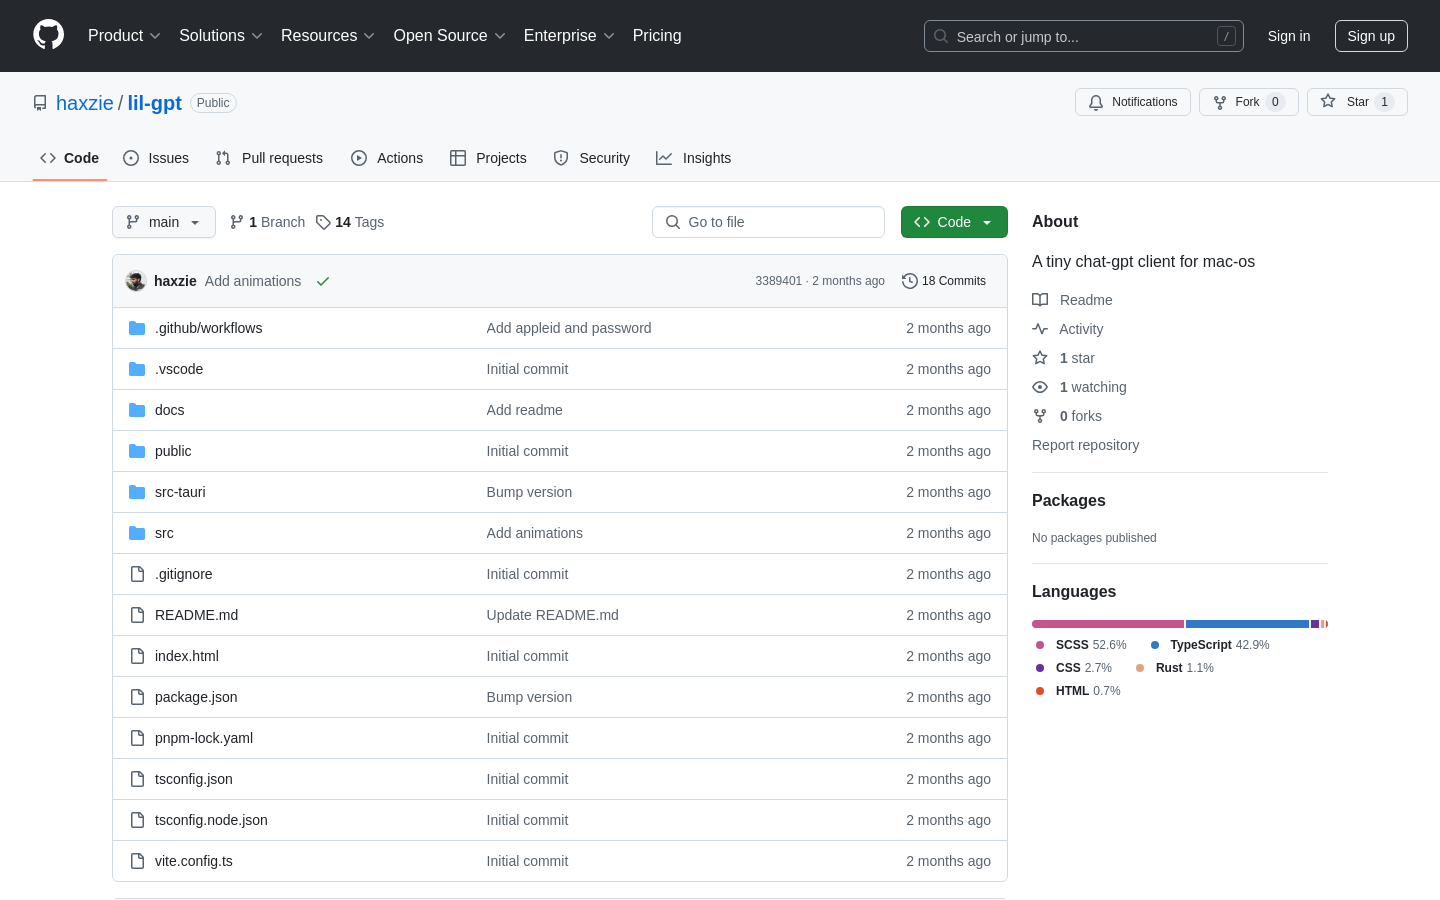Expand the Open Source menu

(x=450, y=36)
